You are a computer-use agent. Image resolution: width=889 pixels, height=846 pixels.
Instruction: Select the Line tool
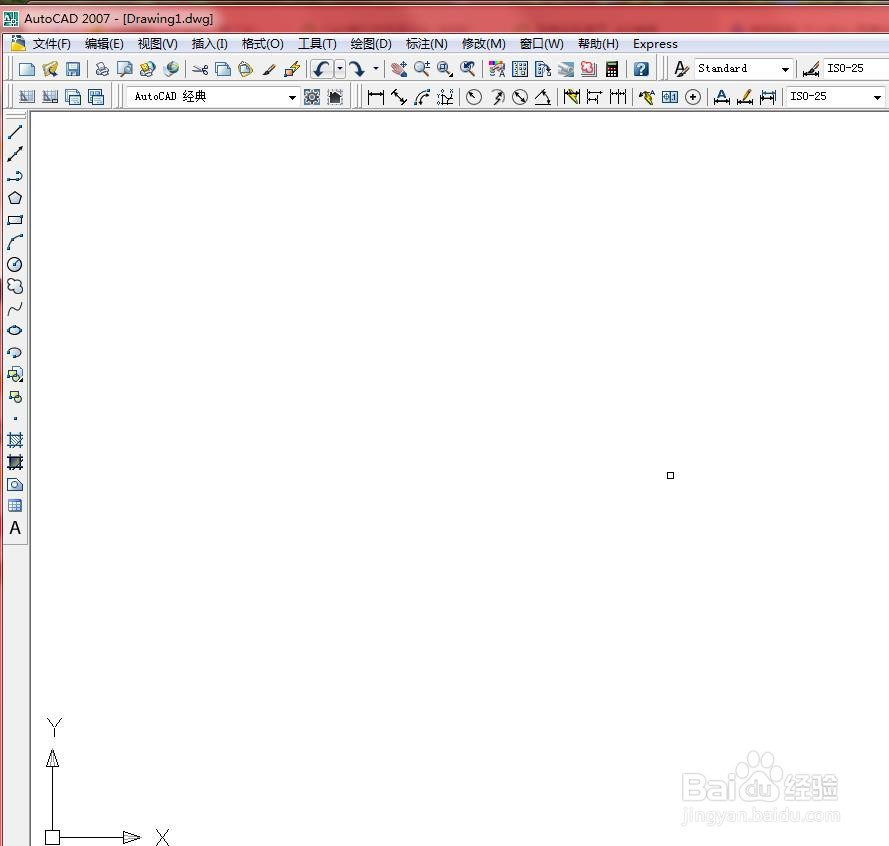pyautogui.click(x=15, y=132)
